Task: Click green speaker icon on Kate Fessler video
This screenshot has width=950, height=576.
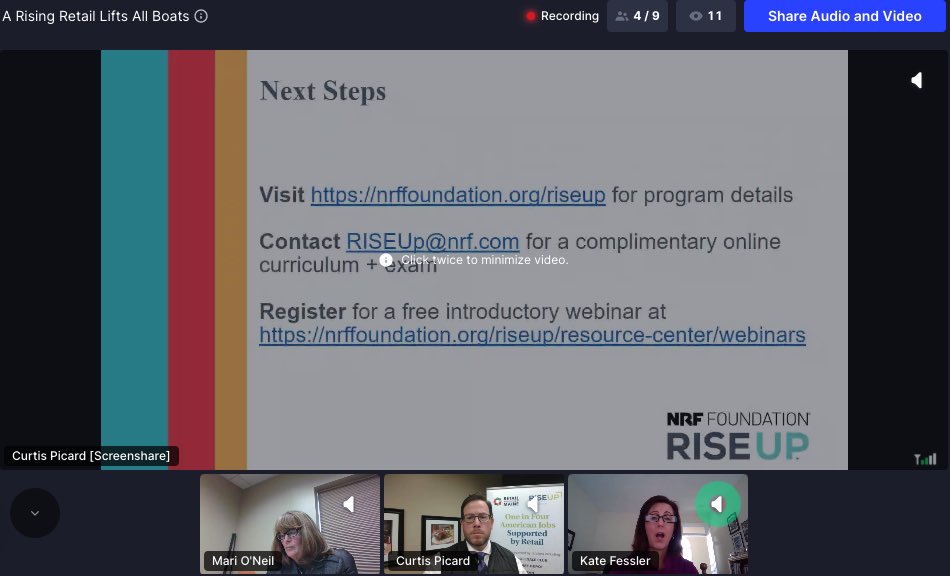Action: 718,504
